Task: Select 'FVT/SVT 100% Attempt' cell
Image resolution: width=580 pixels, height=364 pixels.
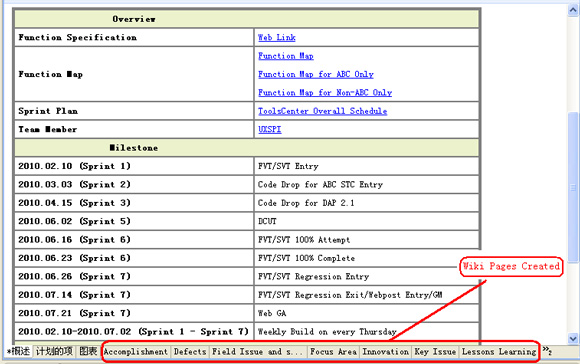Action: pyautogui.click(x=367, y=240)
